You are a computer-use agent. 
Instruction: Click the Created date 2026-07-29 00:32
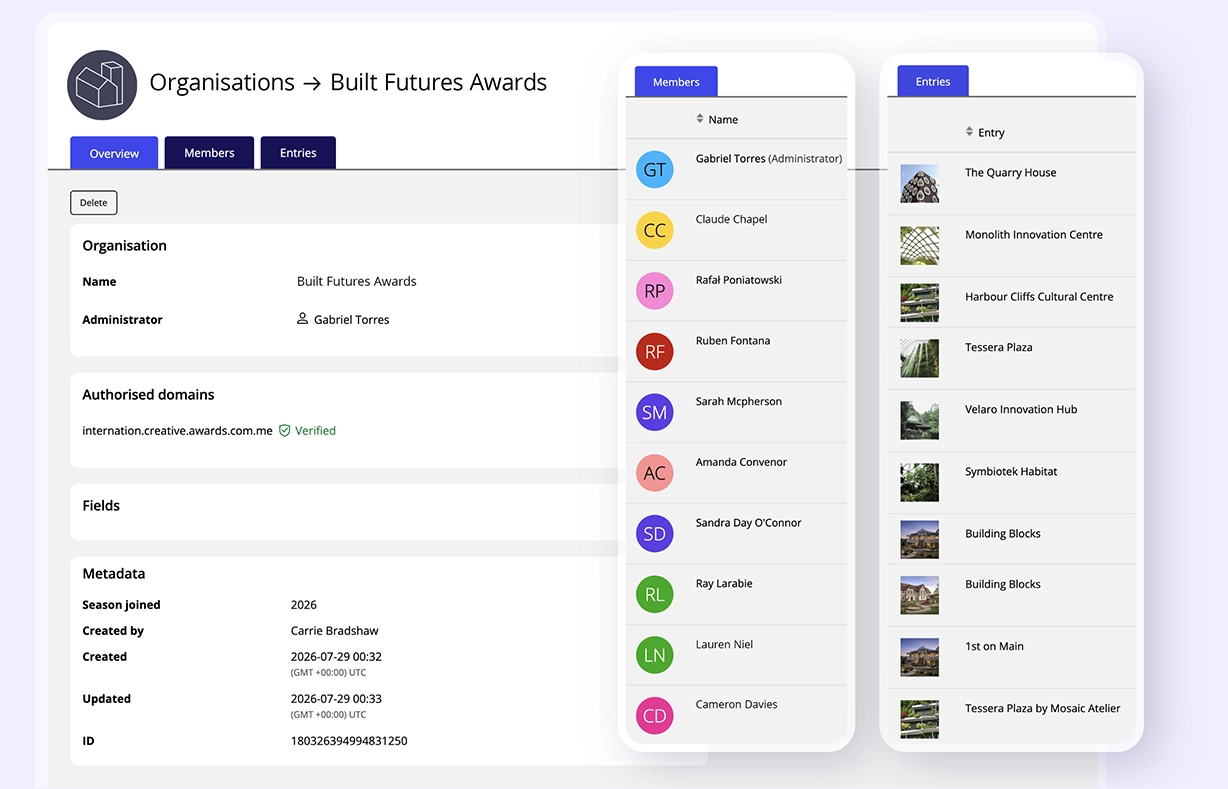(x=336, y=657)
